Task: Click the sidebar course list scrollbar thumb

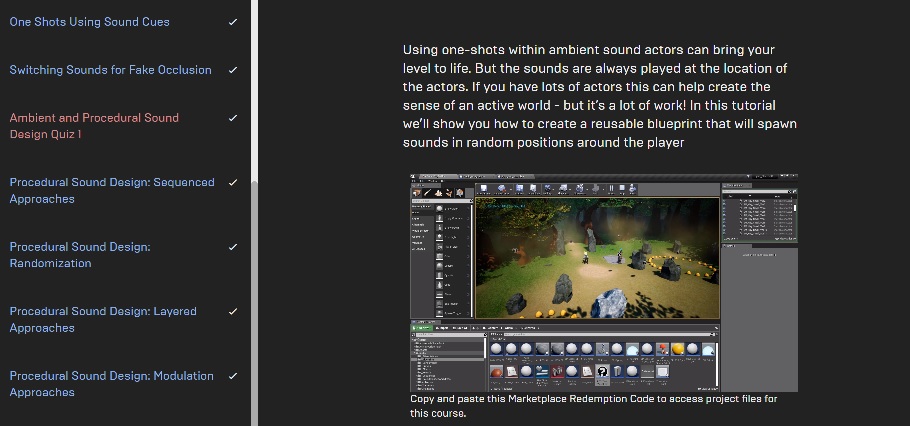Action: (254, 303)
